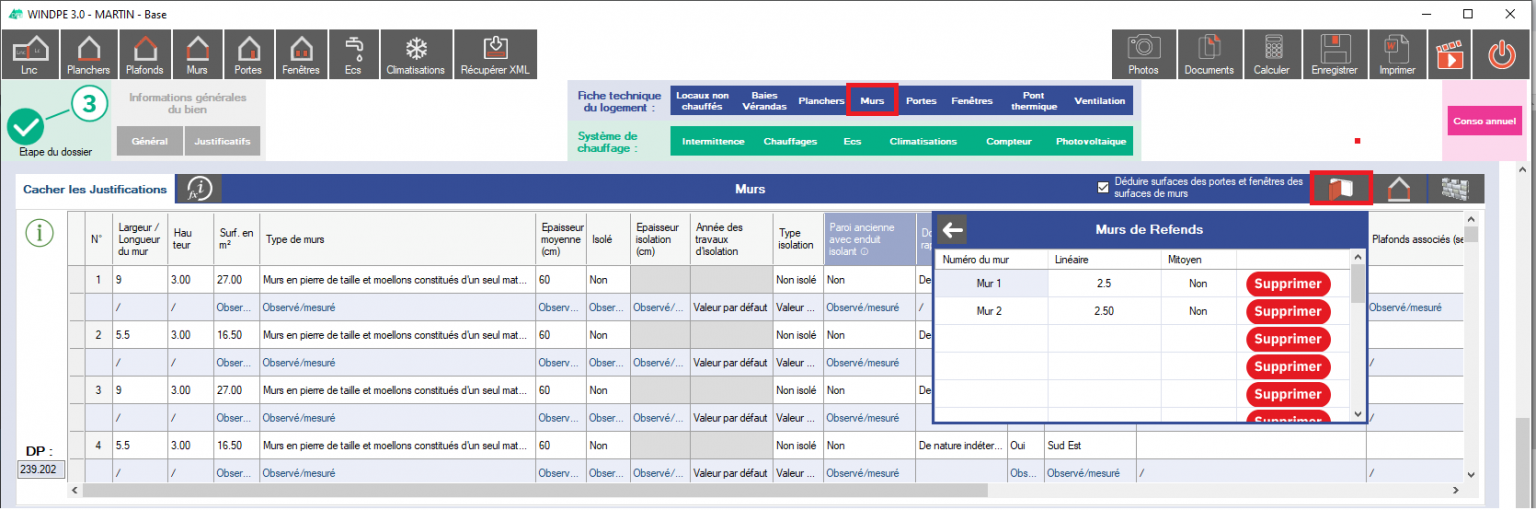Click back arrow in Murs de Refends
The image size is (1536, 510).
pos(953,230)
